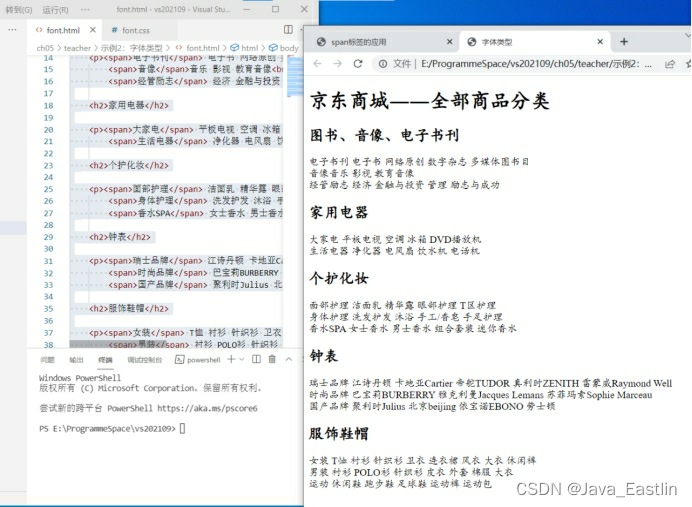Close the font.html editor tab
The image size is (692, 507).
93,30
